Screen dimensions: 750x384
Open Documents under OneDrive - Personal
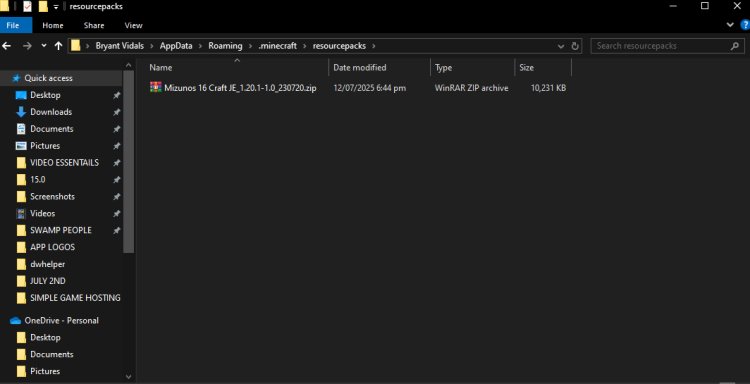pos(52,354)
